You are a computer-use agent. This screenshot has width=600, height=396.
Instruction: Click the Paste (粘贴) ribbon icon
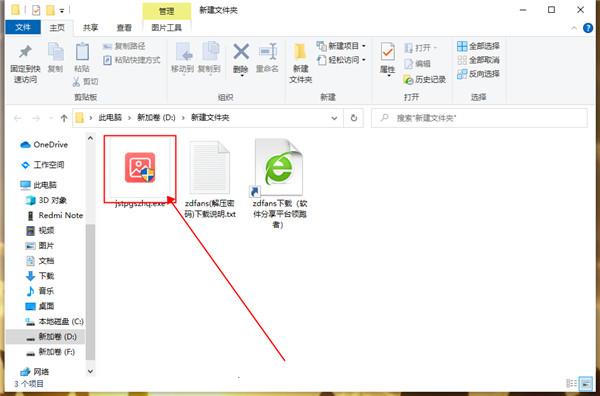click(x=82, y=53)
